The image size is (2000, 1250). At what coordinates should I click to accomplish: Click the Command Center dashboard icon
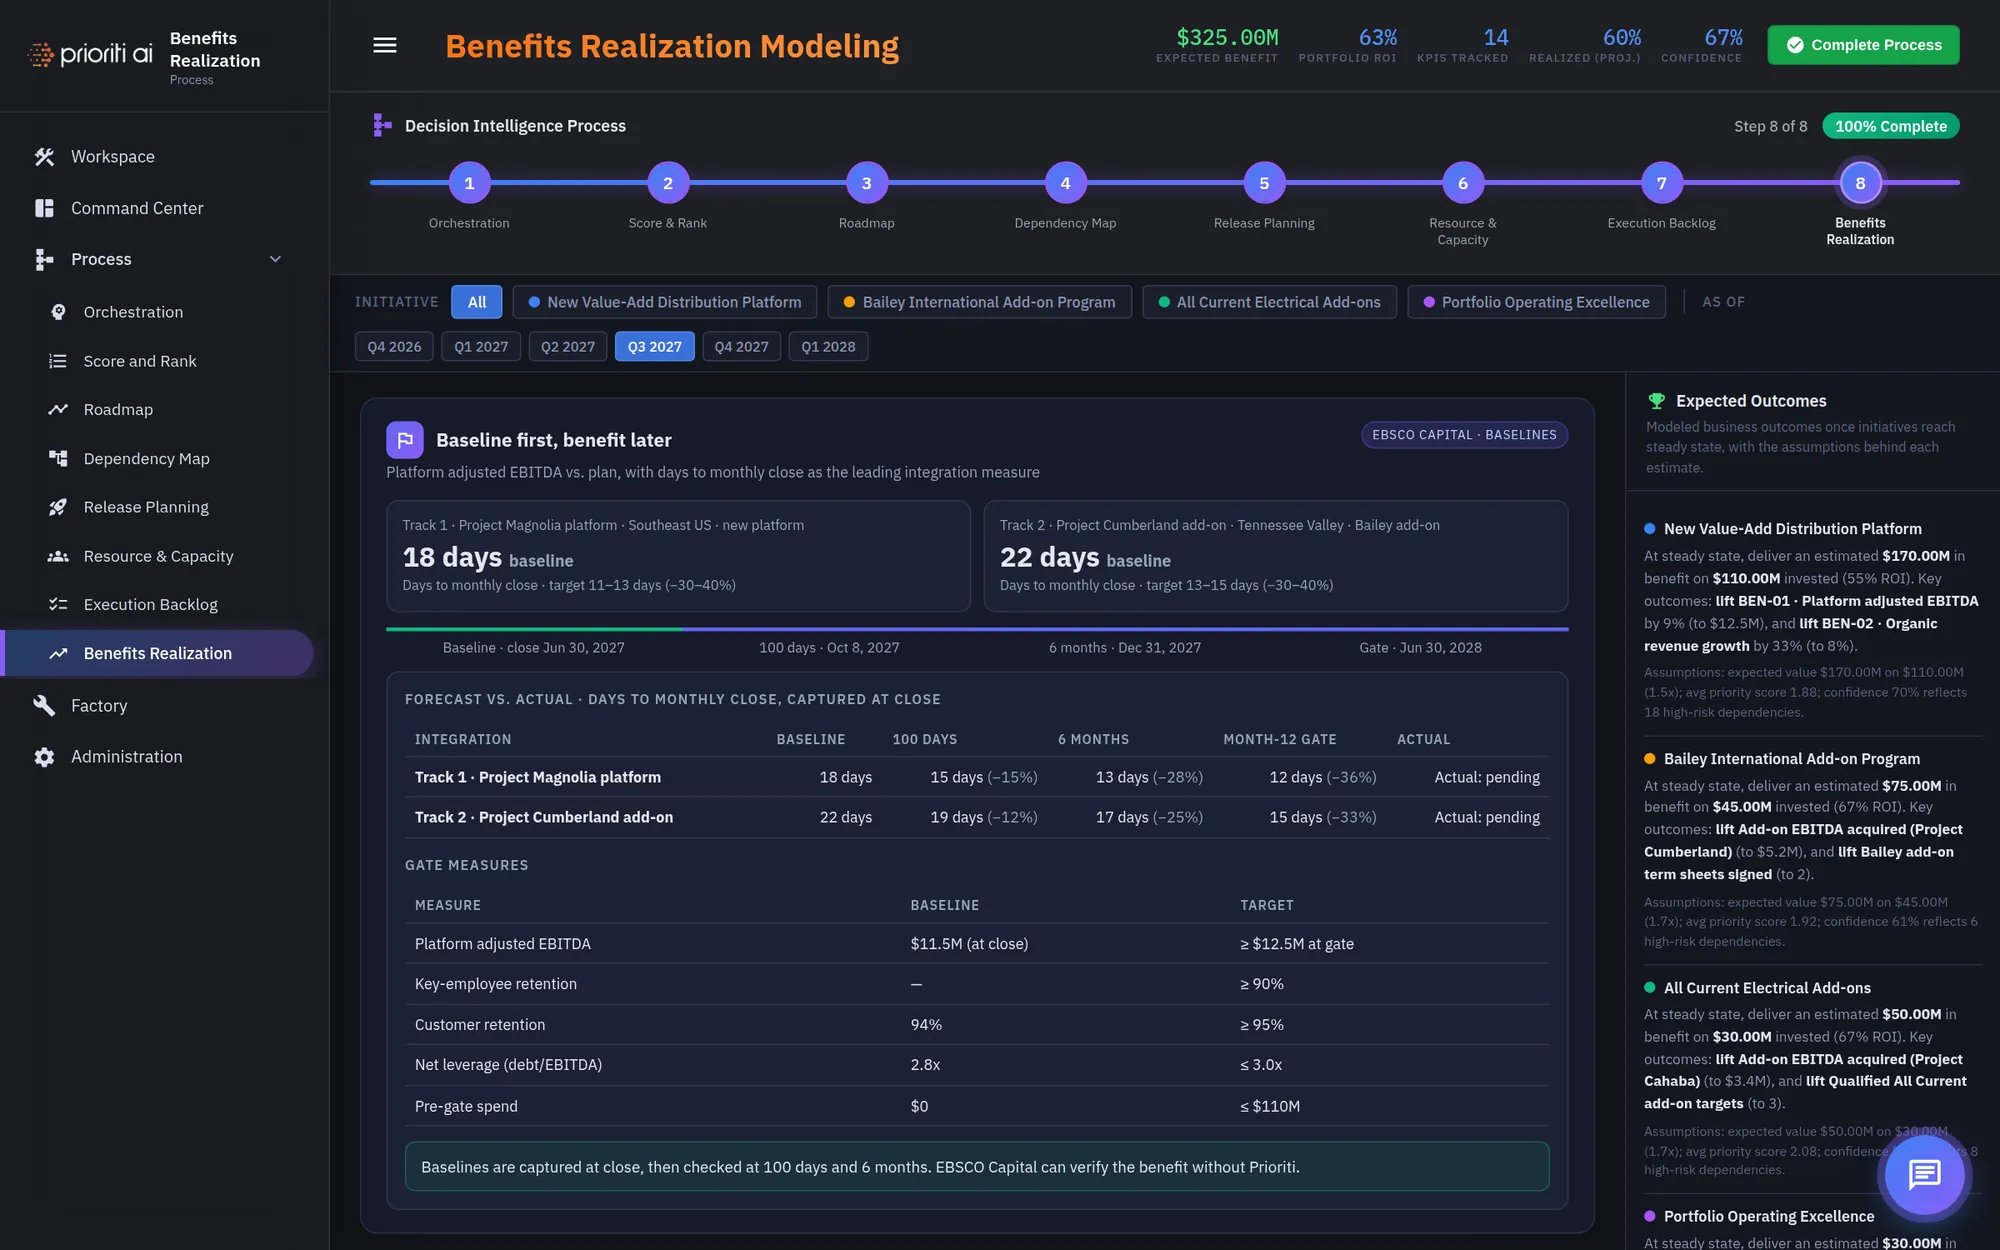44,208
